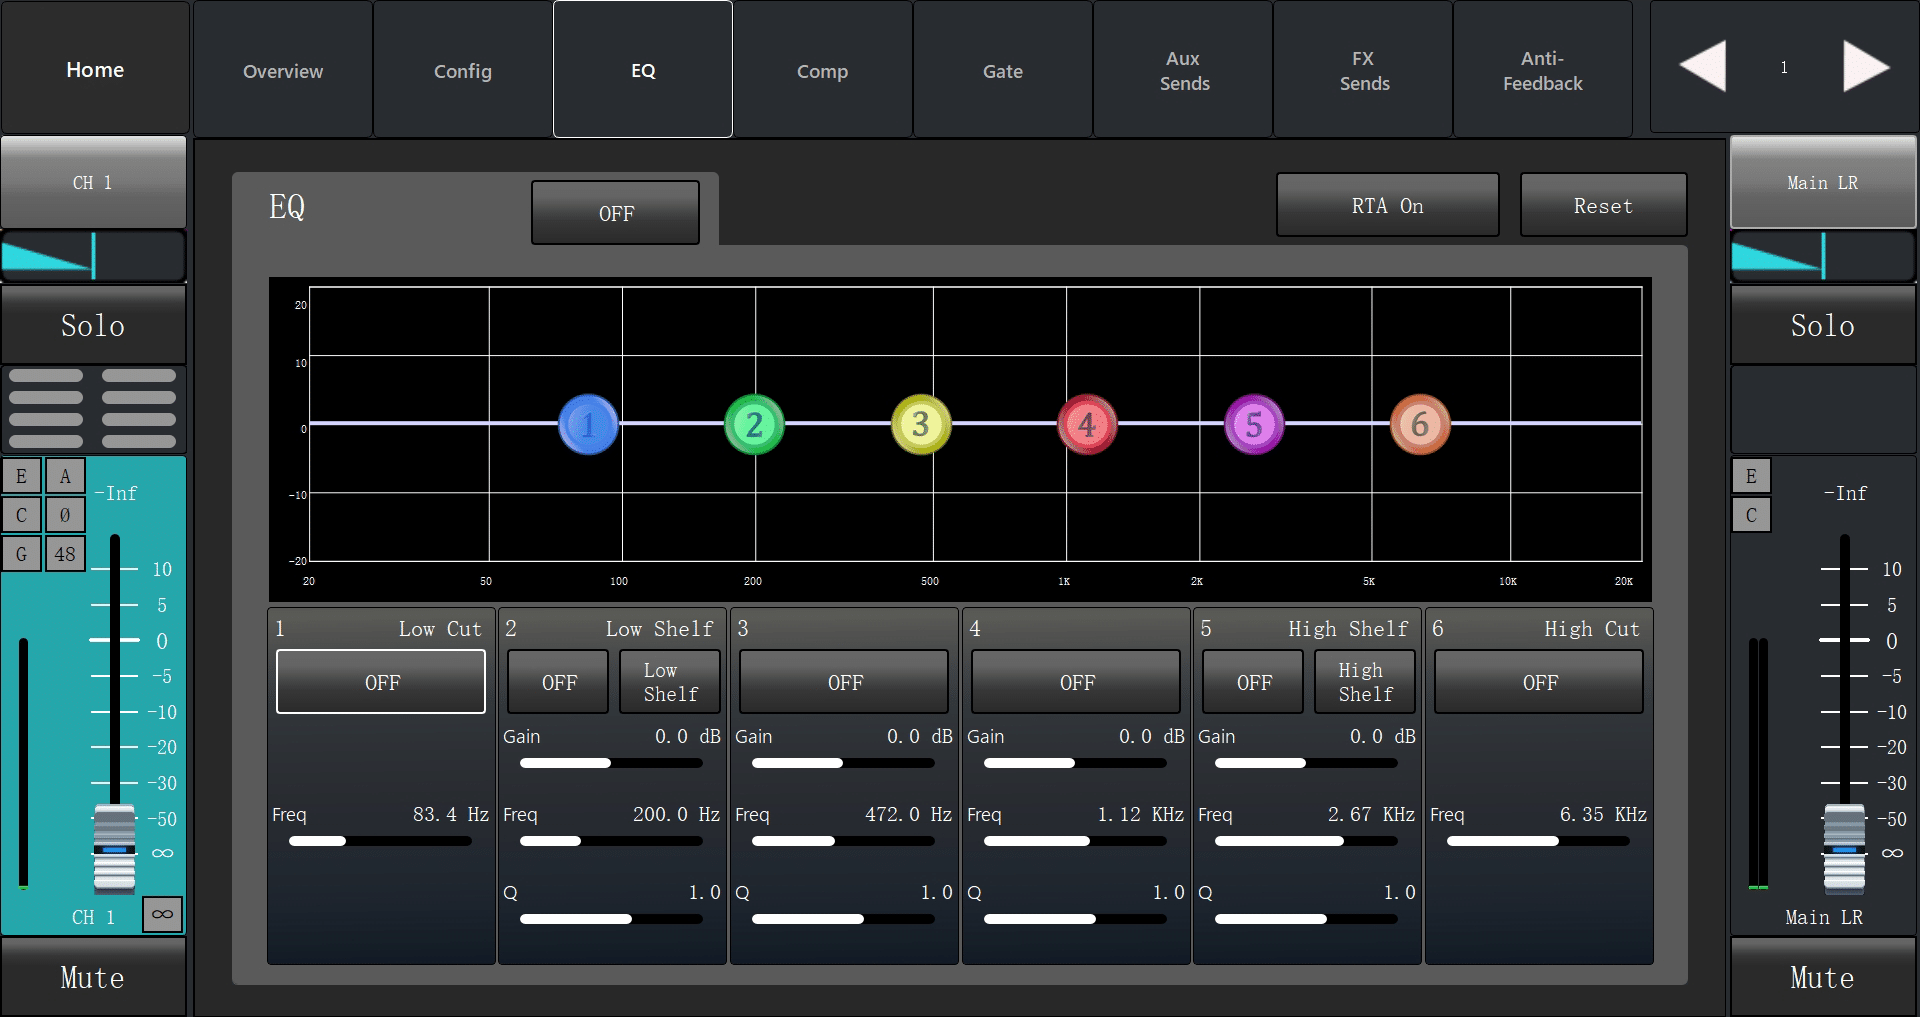
Task: Open the High Shelf type selector
Action: click(x=1364, y=682)
